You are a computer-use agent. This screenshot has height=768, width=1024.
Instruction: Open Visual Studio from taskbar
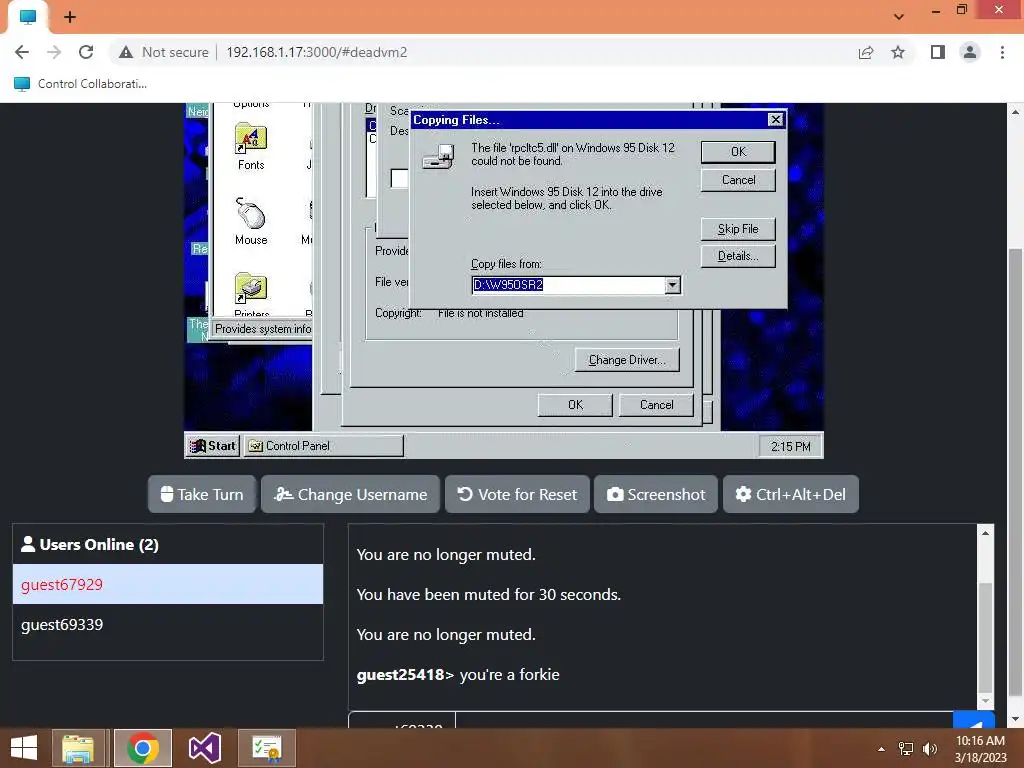(x=204, y=748)
